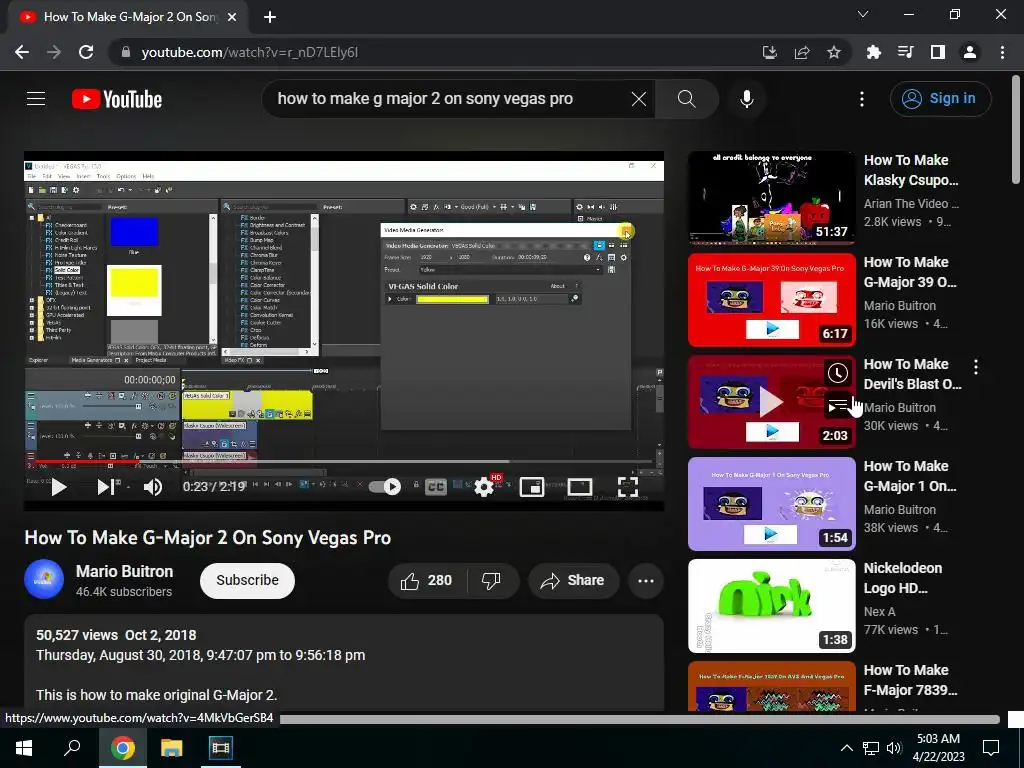1024x768 pixels.
Task: Open Chrome extensions puzzle icon
Action: click(x=873, y=52)
